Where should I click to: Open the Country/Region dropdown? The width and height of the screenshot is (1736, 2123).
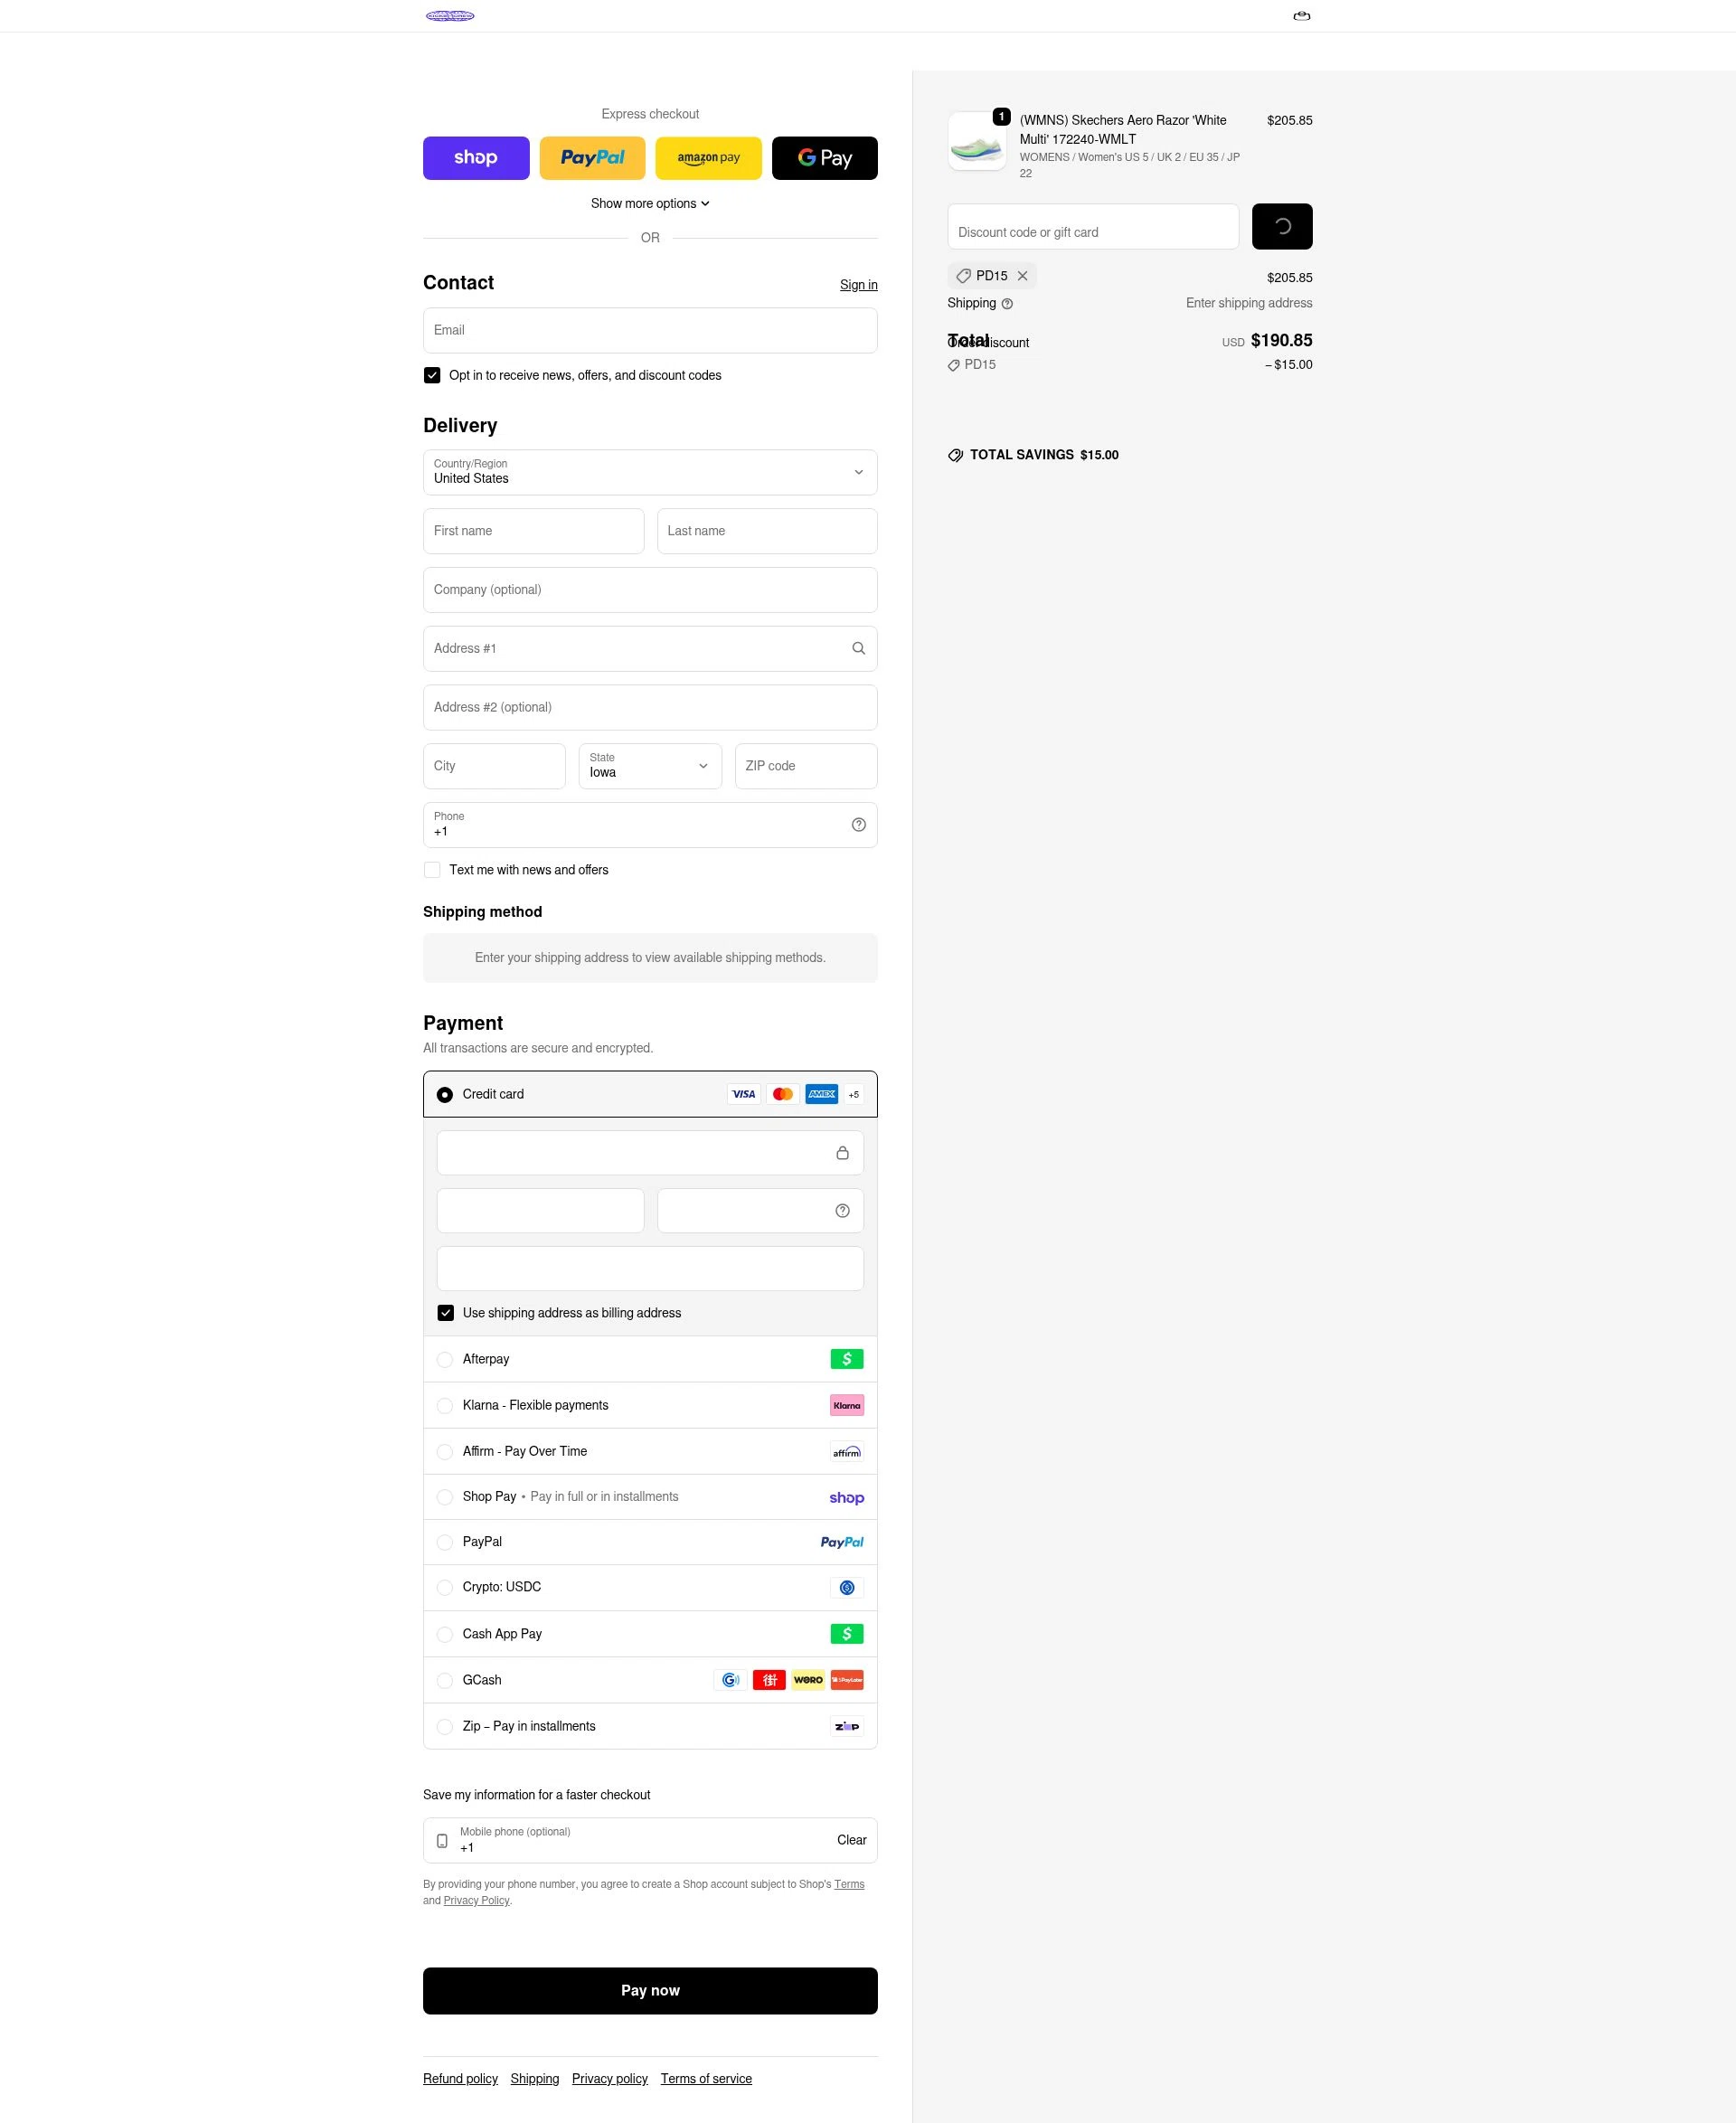tap(650, 472)
